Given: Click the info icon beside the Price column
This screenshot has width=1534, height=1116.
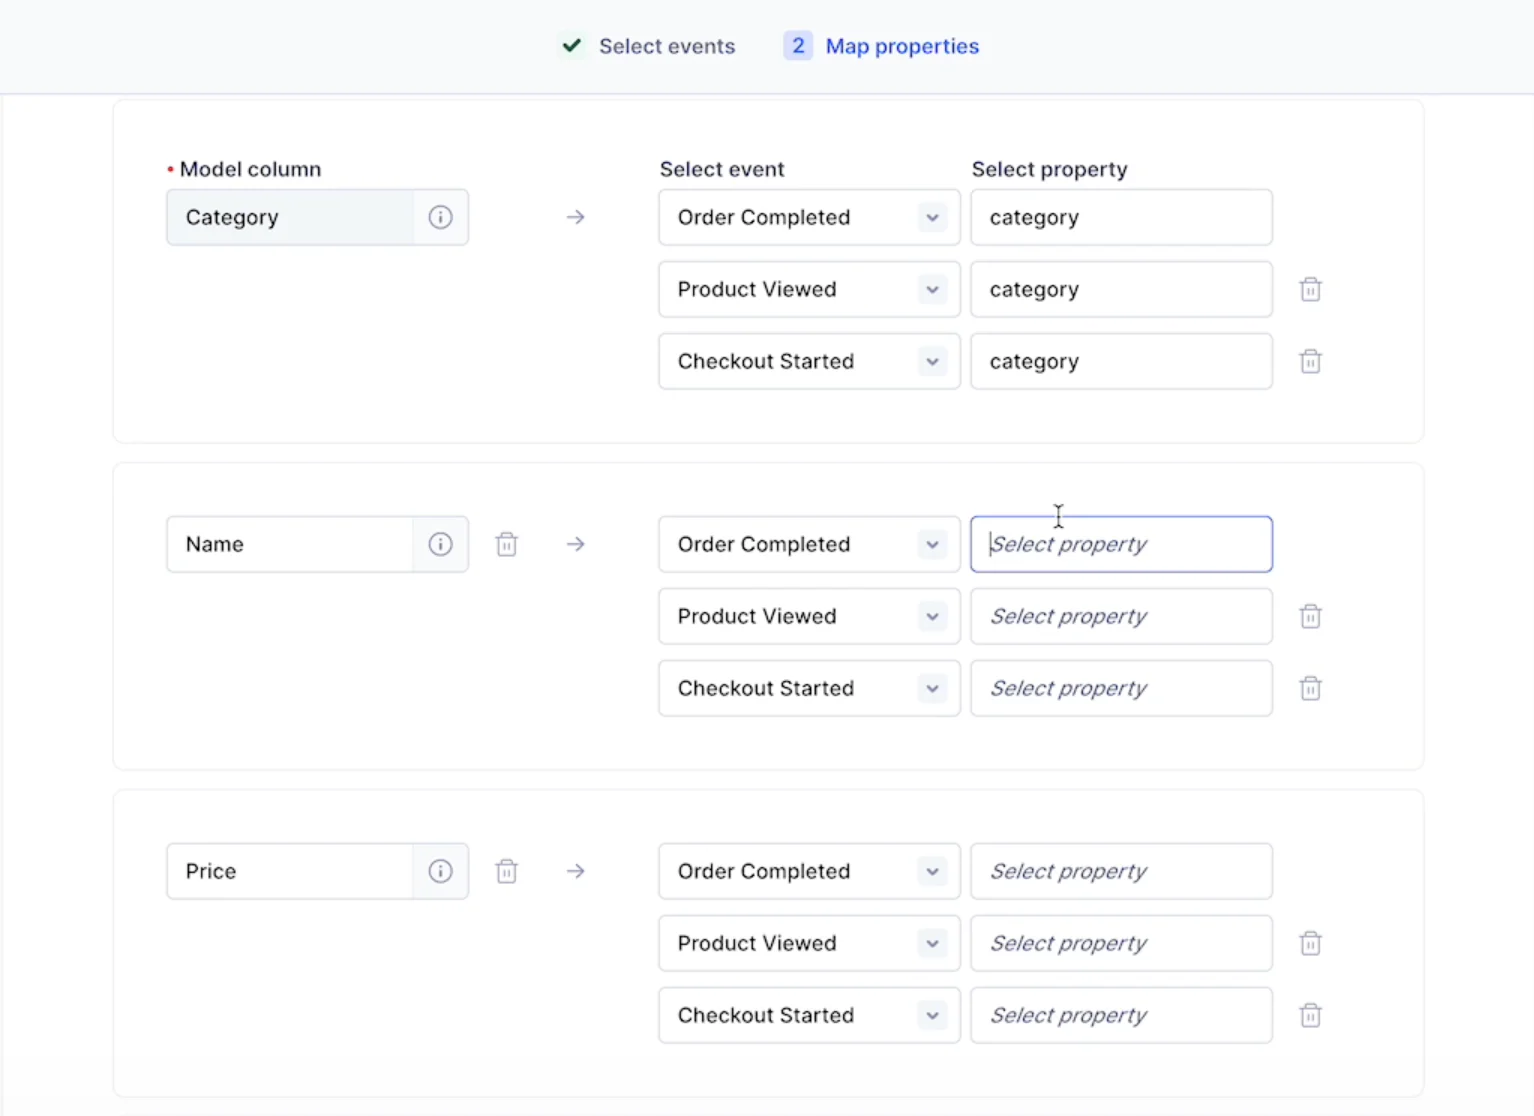Looking at the screenshot, I should coord(440,871).
